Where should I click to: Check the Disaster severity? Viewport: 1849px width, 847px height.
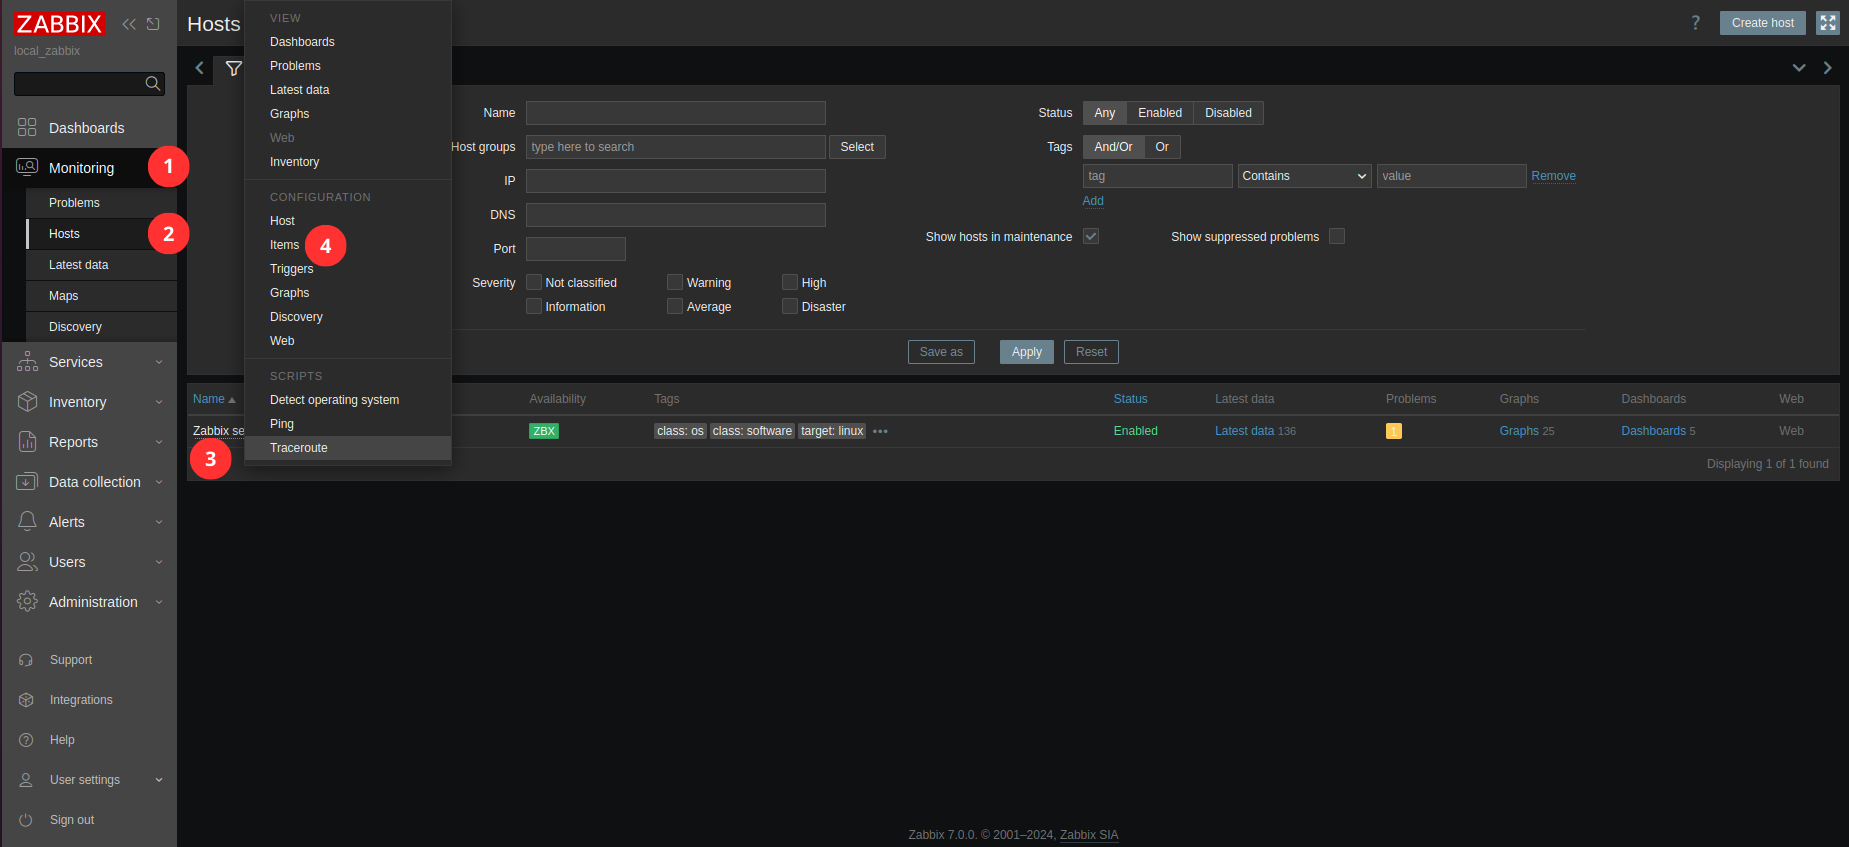coord(790,306)
